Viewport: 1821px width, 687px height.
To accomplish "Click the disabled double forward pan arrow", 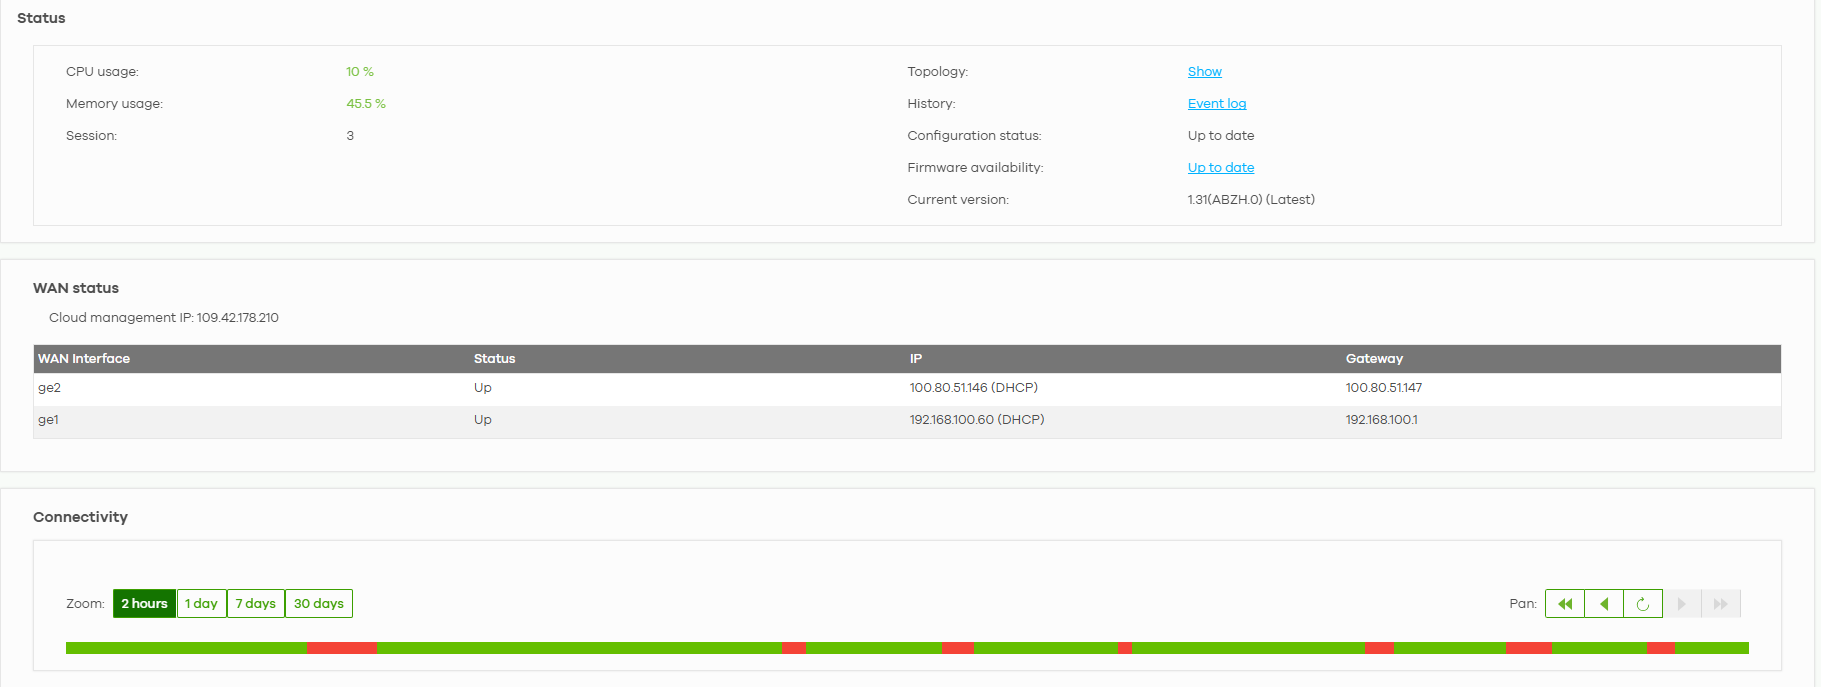I will [x=1721, y=604].
